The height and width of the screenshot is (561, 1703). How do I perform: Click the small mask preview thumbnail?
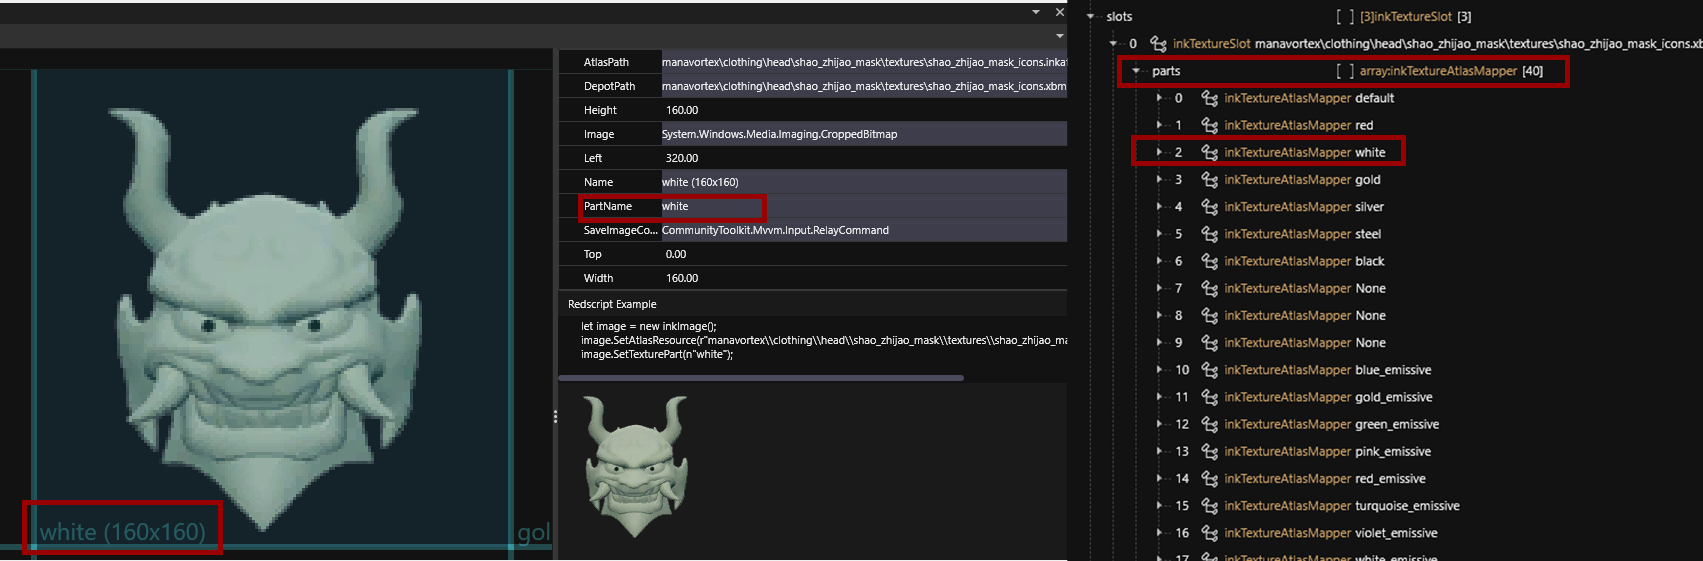click(x=635, y=465)
